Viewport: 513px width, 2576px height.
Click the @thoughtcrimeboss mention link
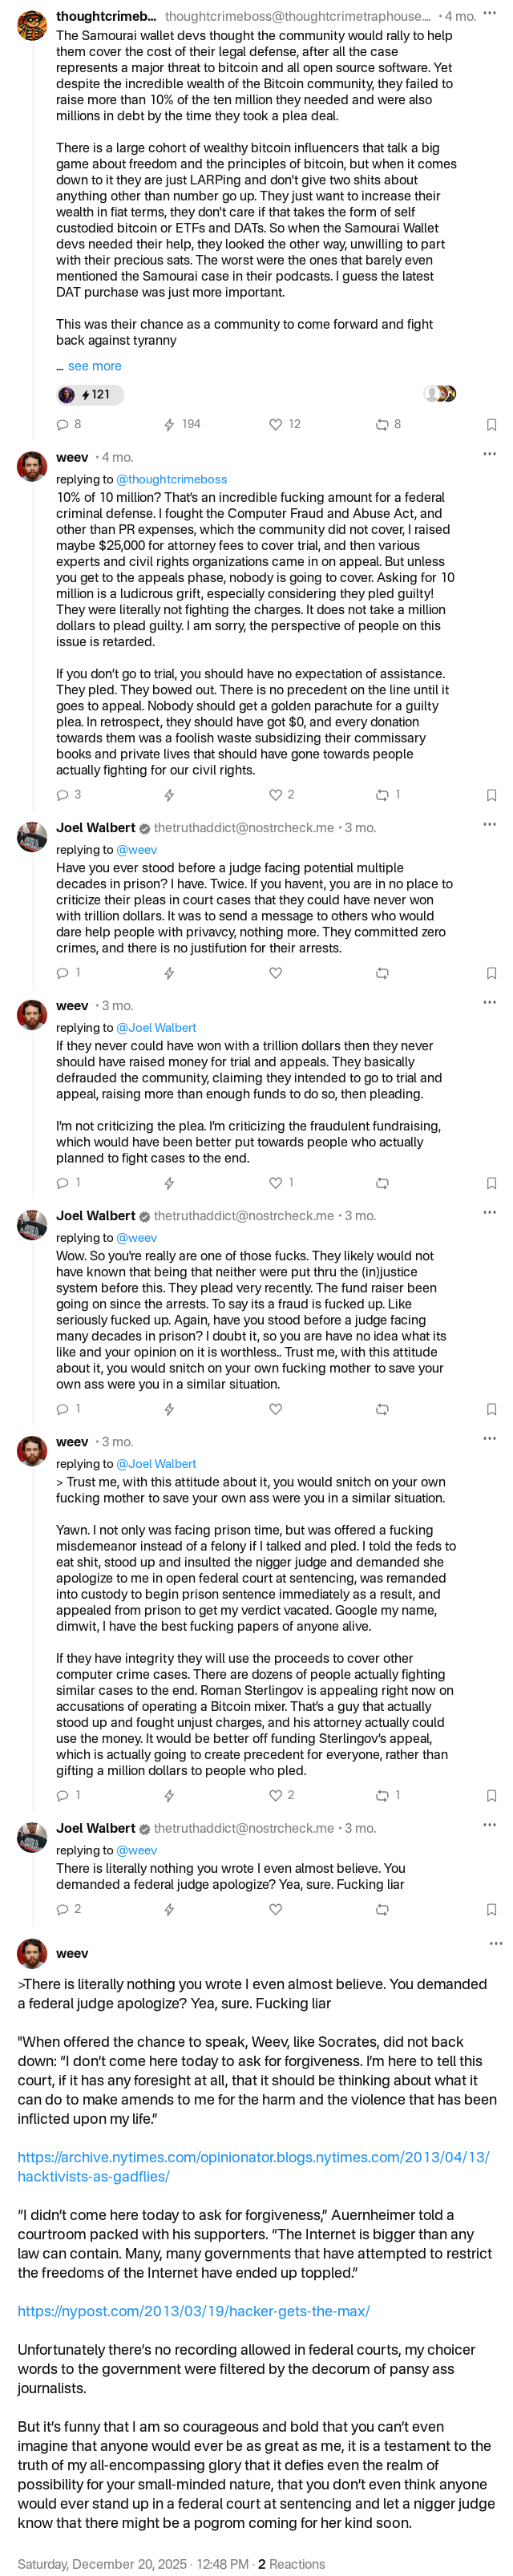(171, 479)
